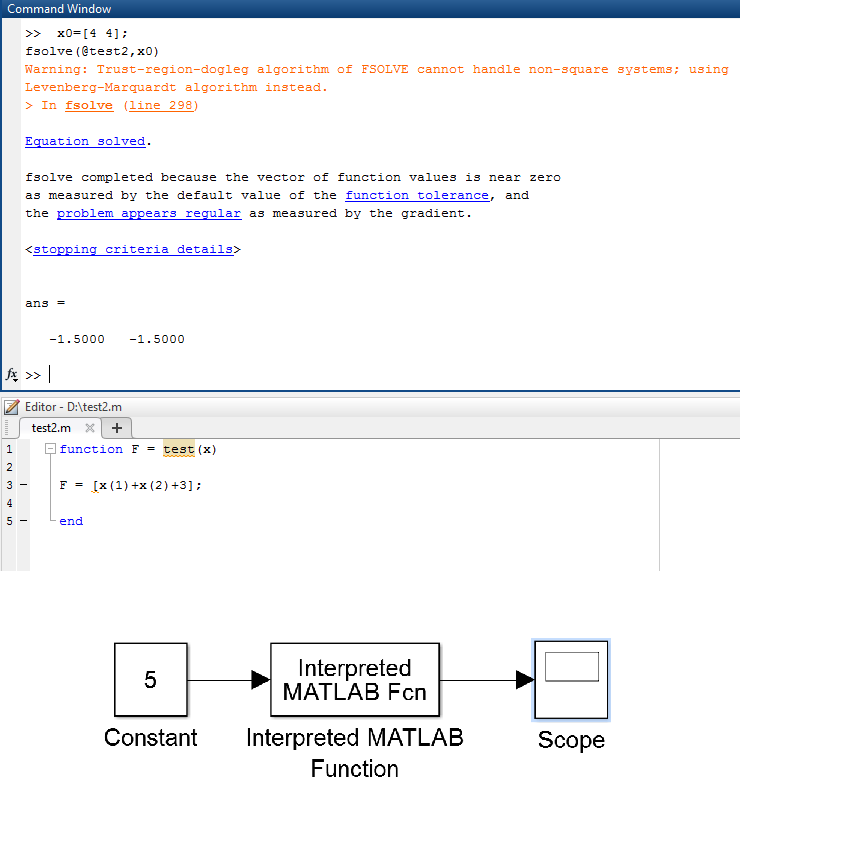The height and width of the screenshot is (861, 852).
Task: Add a new editor tab with plus button
Action: click(116, 428)
